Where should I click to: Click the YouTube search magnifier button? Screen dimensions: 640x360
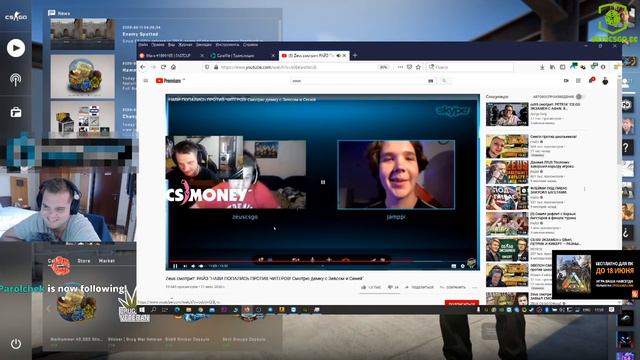(x=444, y=81)
